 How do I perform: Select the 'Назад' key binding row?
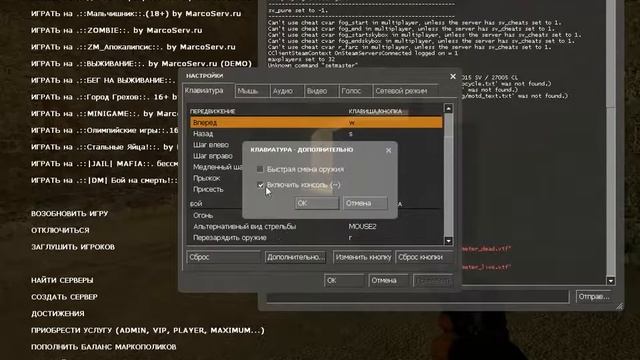[316, 133]
